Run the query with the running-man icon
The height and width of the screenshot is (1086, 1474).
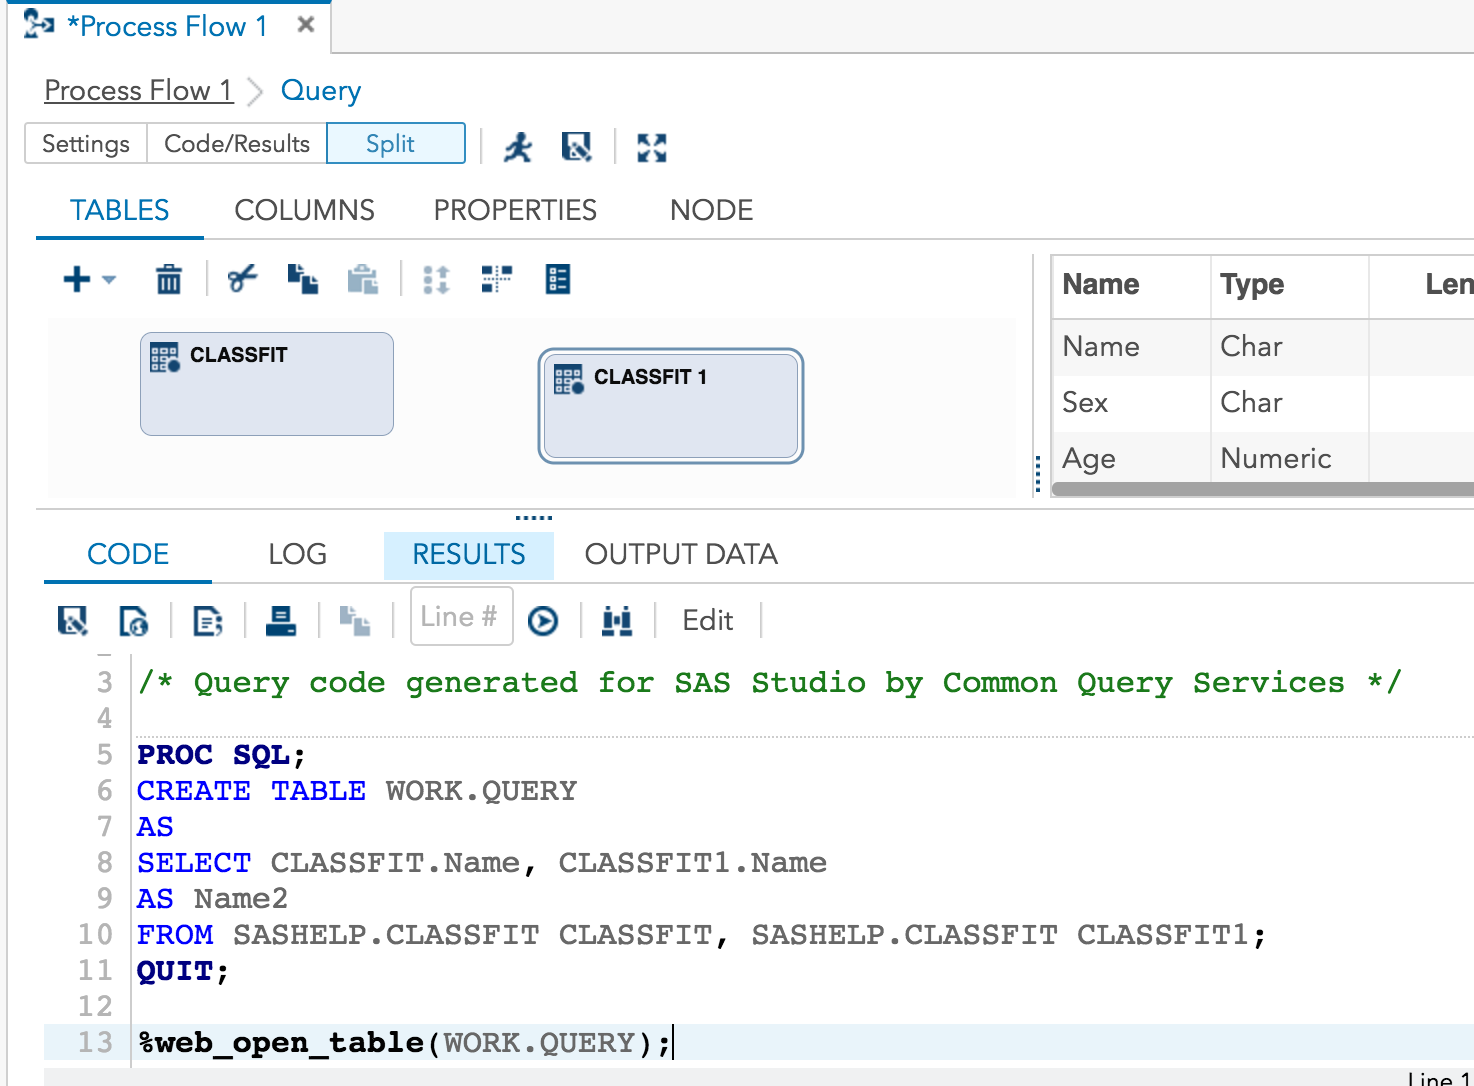[x=518, y=147]
